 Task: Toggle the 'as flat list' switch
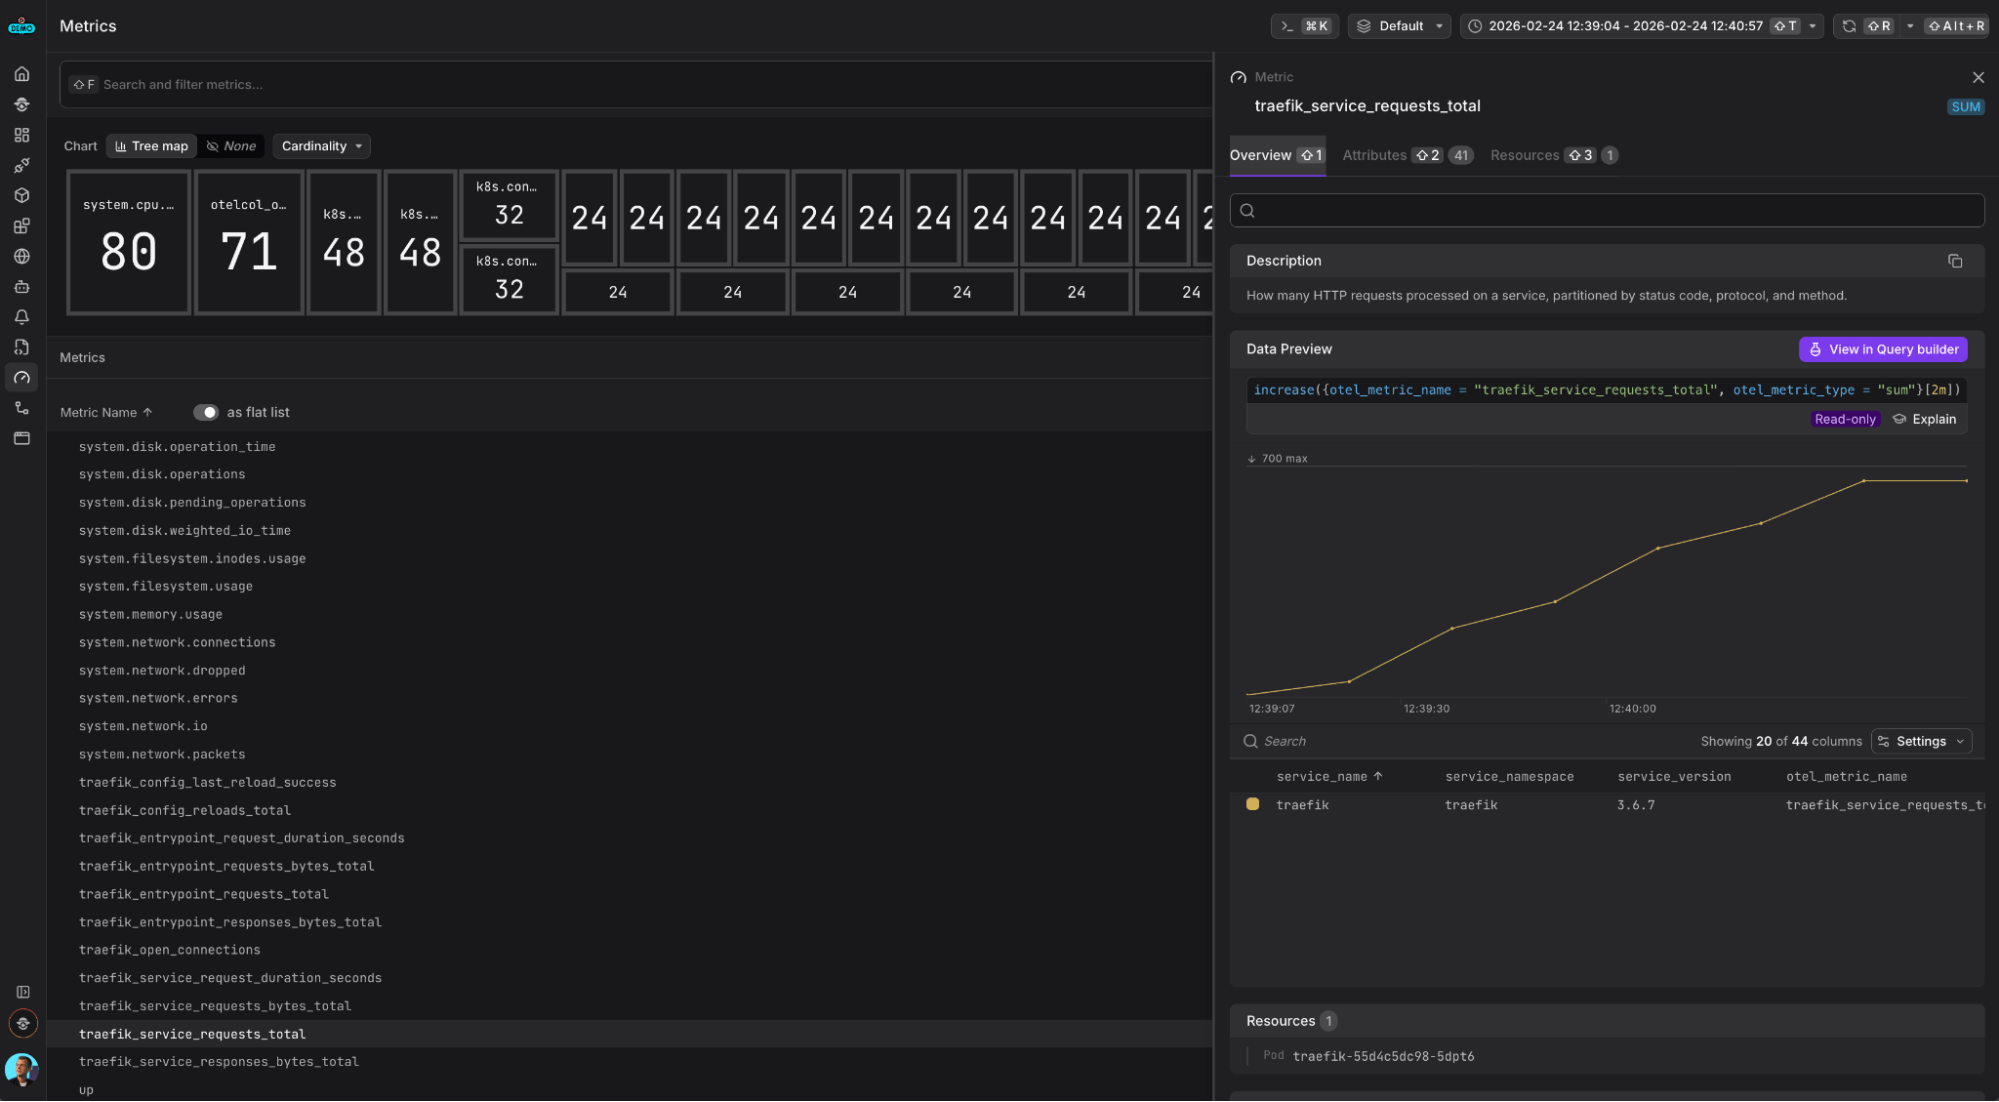(x=206, y=413)
